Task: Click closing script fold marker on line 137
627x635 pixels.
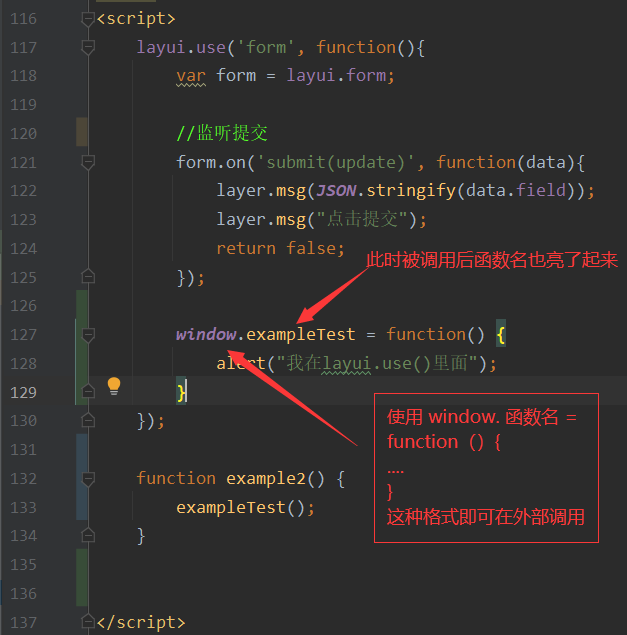Action: click(x=88, y=622)
